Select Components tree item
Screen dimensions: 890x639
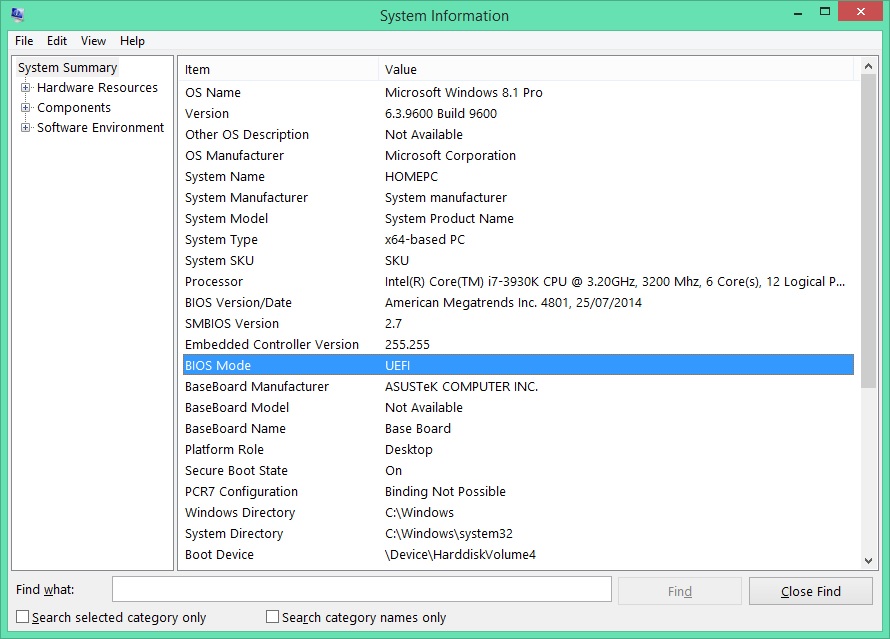74,107
